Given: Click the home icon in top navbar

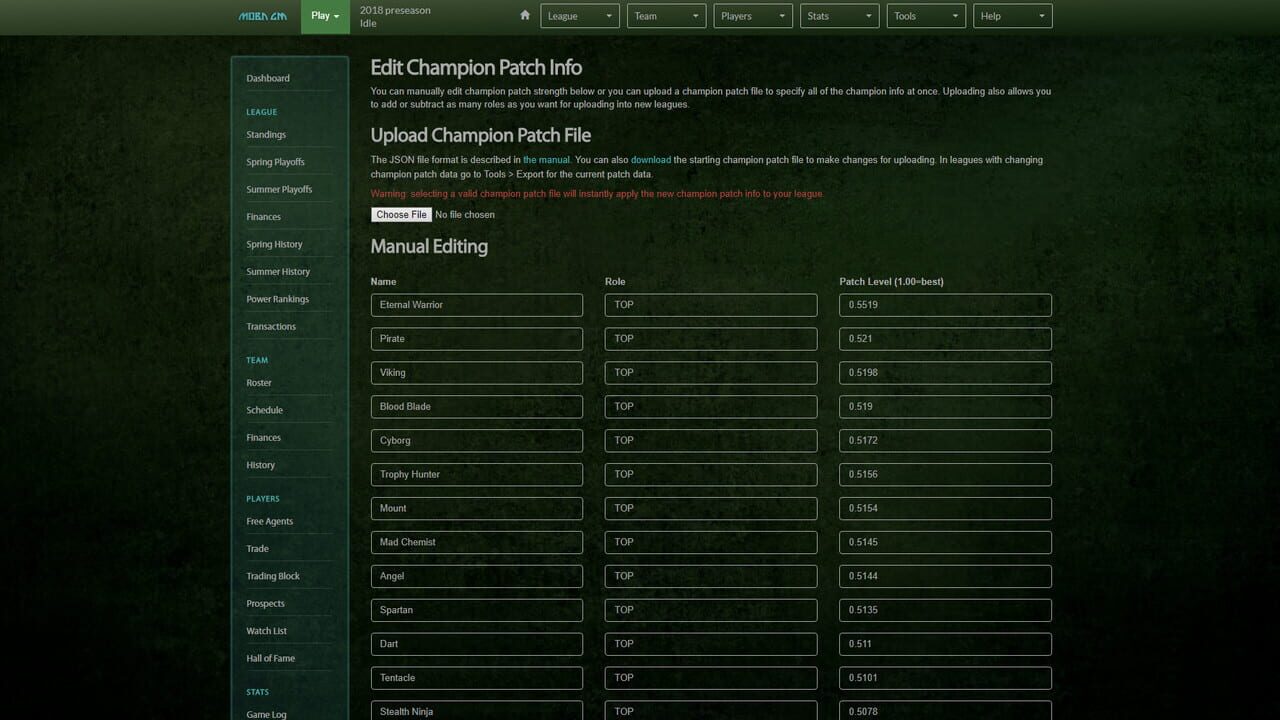Looking at the screenshot, I should pos(525,16).
